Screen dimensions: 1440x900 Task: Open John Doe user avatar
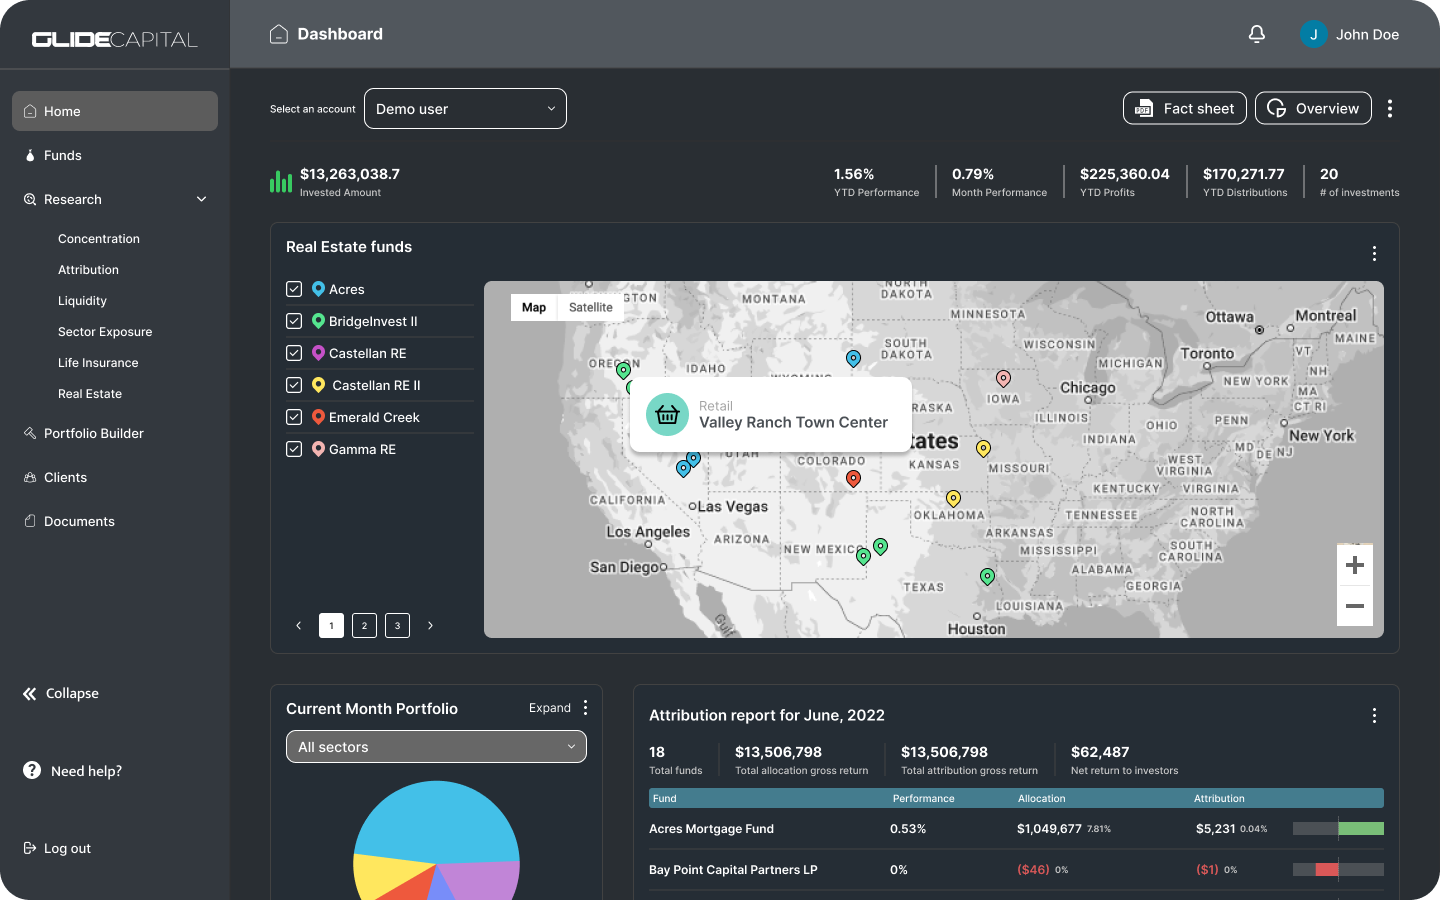(1313, 34)
